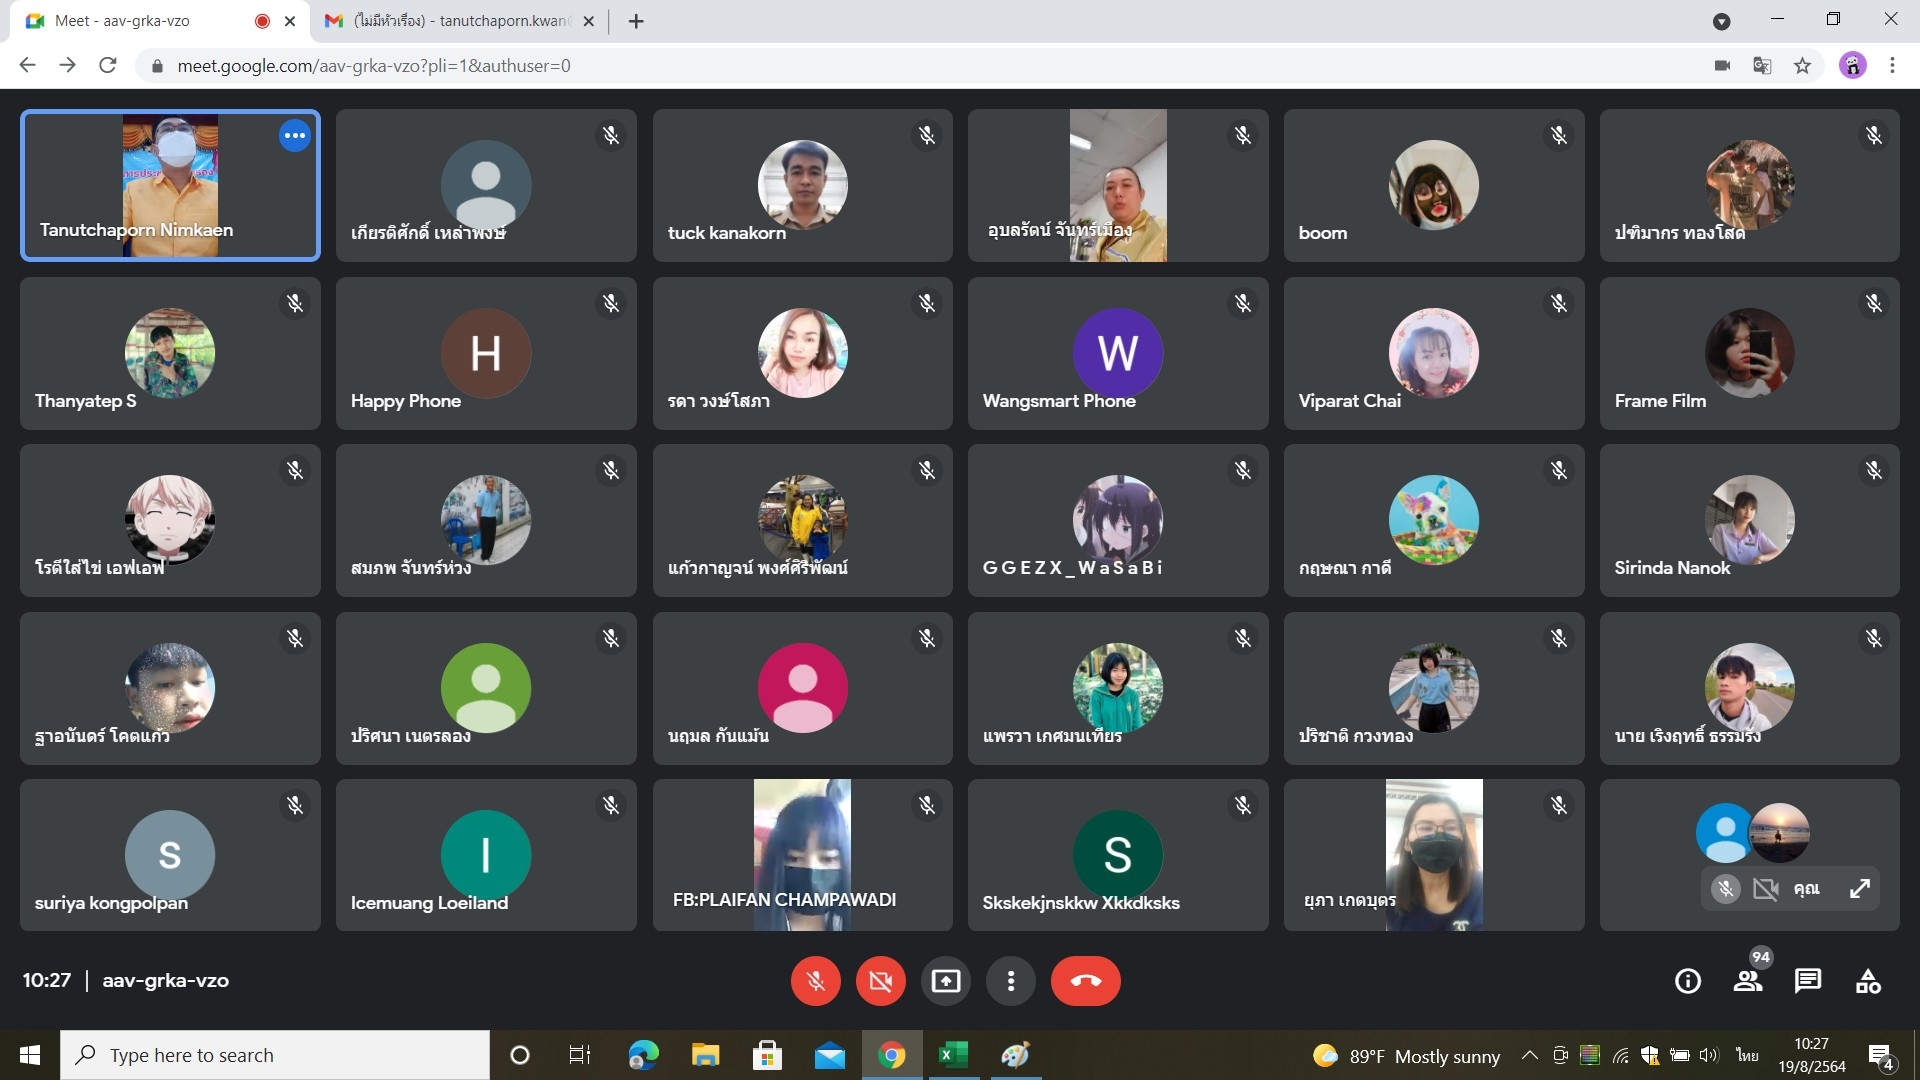Show the participants list with 94 badge
Viewport: 1920px width, 1080px height.
click(x=1748, y=981)
